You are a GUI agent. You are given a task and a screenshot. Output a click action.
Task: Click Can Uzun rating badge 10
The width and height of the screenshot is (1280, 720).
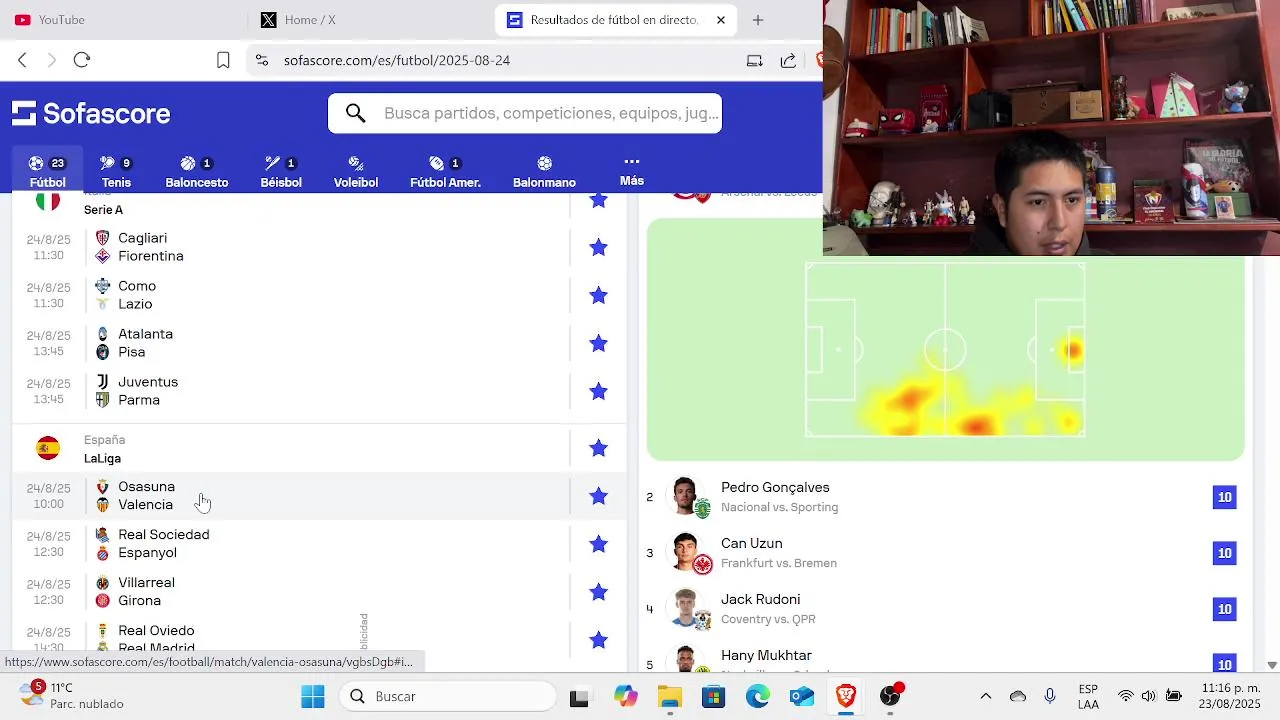click(x=1224, y=553)
